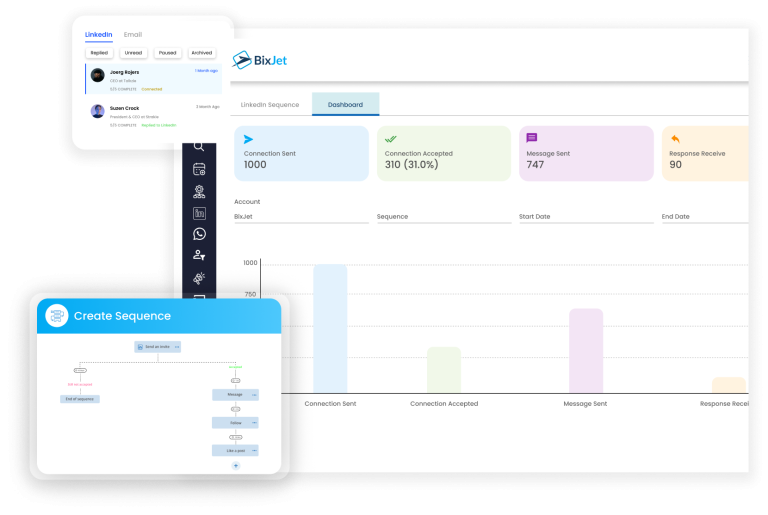This screenshot has height=515, width=768.
Task: Click the Message Sent stat card
Action: [586, 153]
